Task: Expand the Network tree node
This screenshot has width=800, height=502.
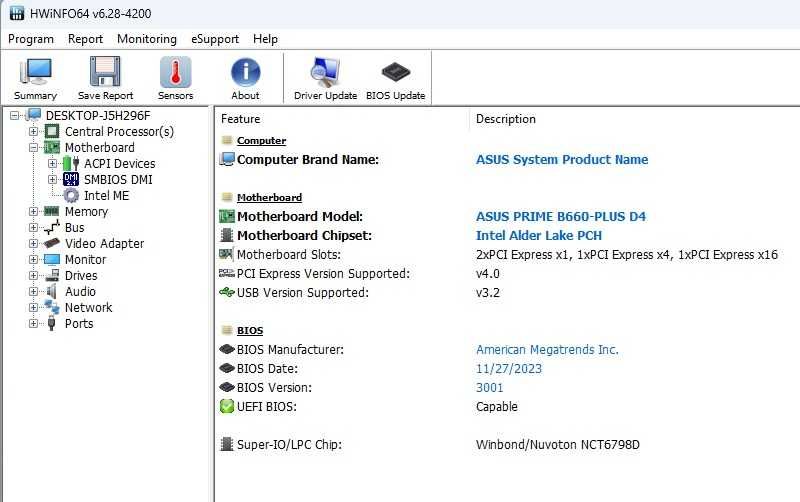Action: (33, 308)
